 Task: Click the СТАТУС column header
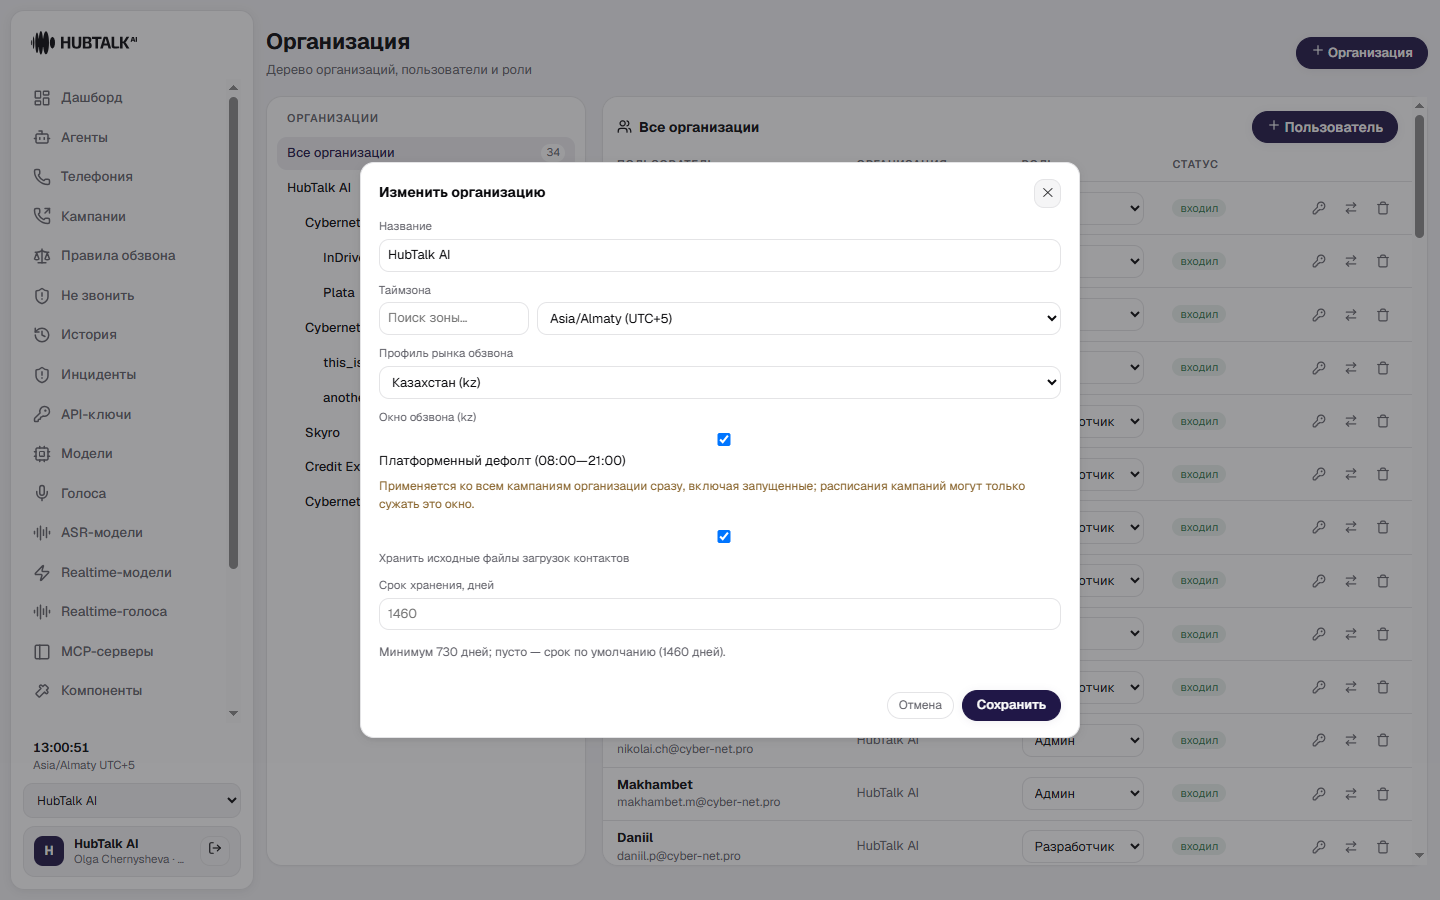(x=1195, y=164)
